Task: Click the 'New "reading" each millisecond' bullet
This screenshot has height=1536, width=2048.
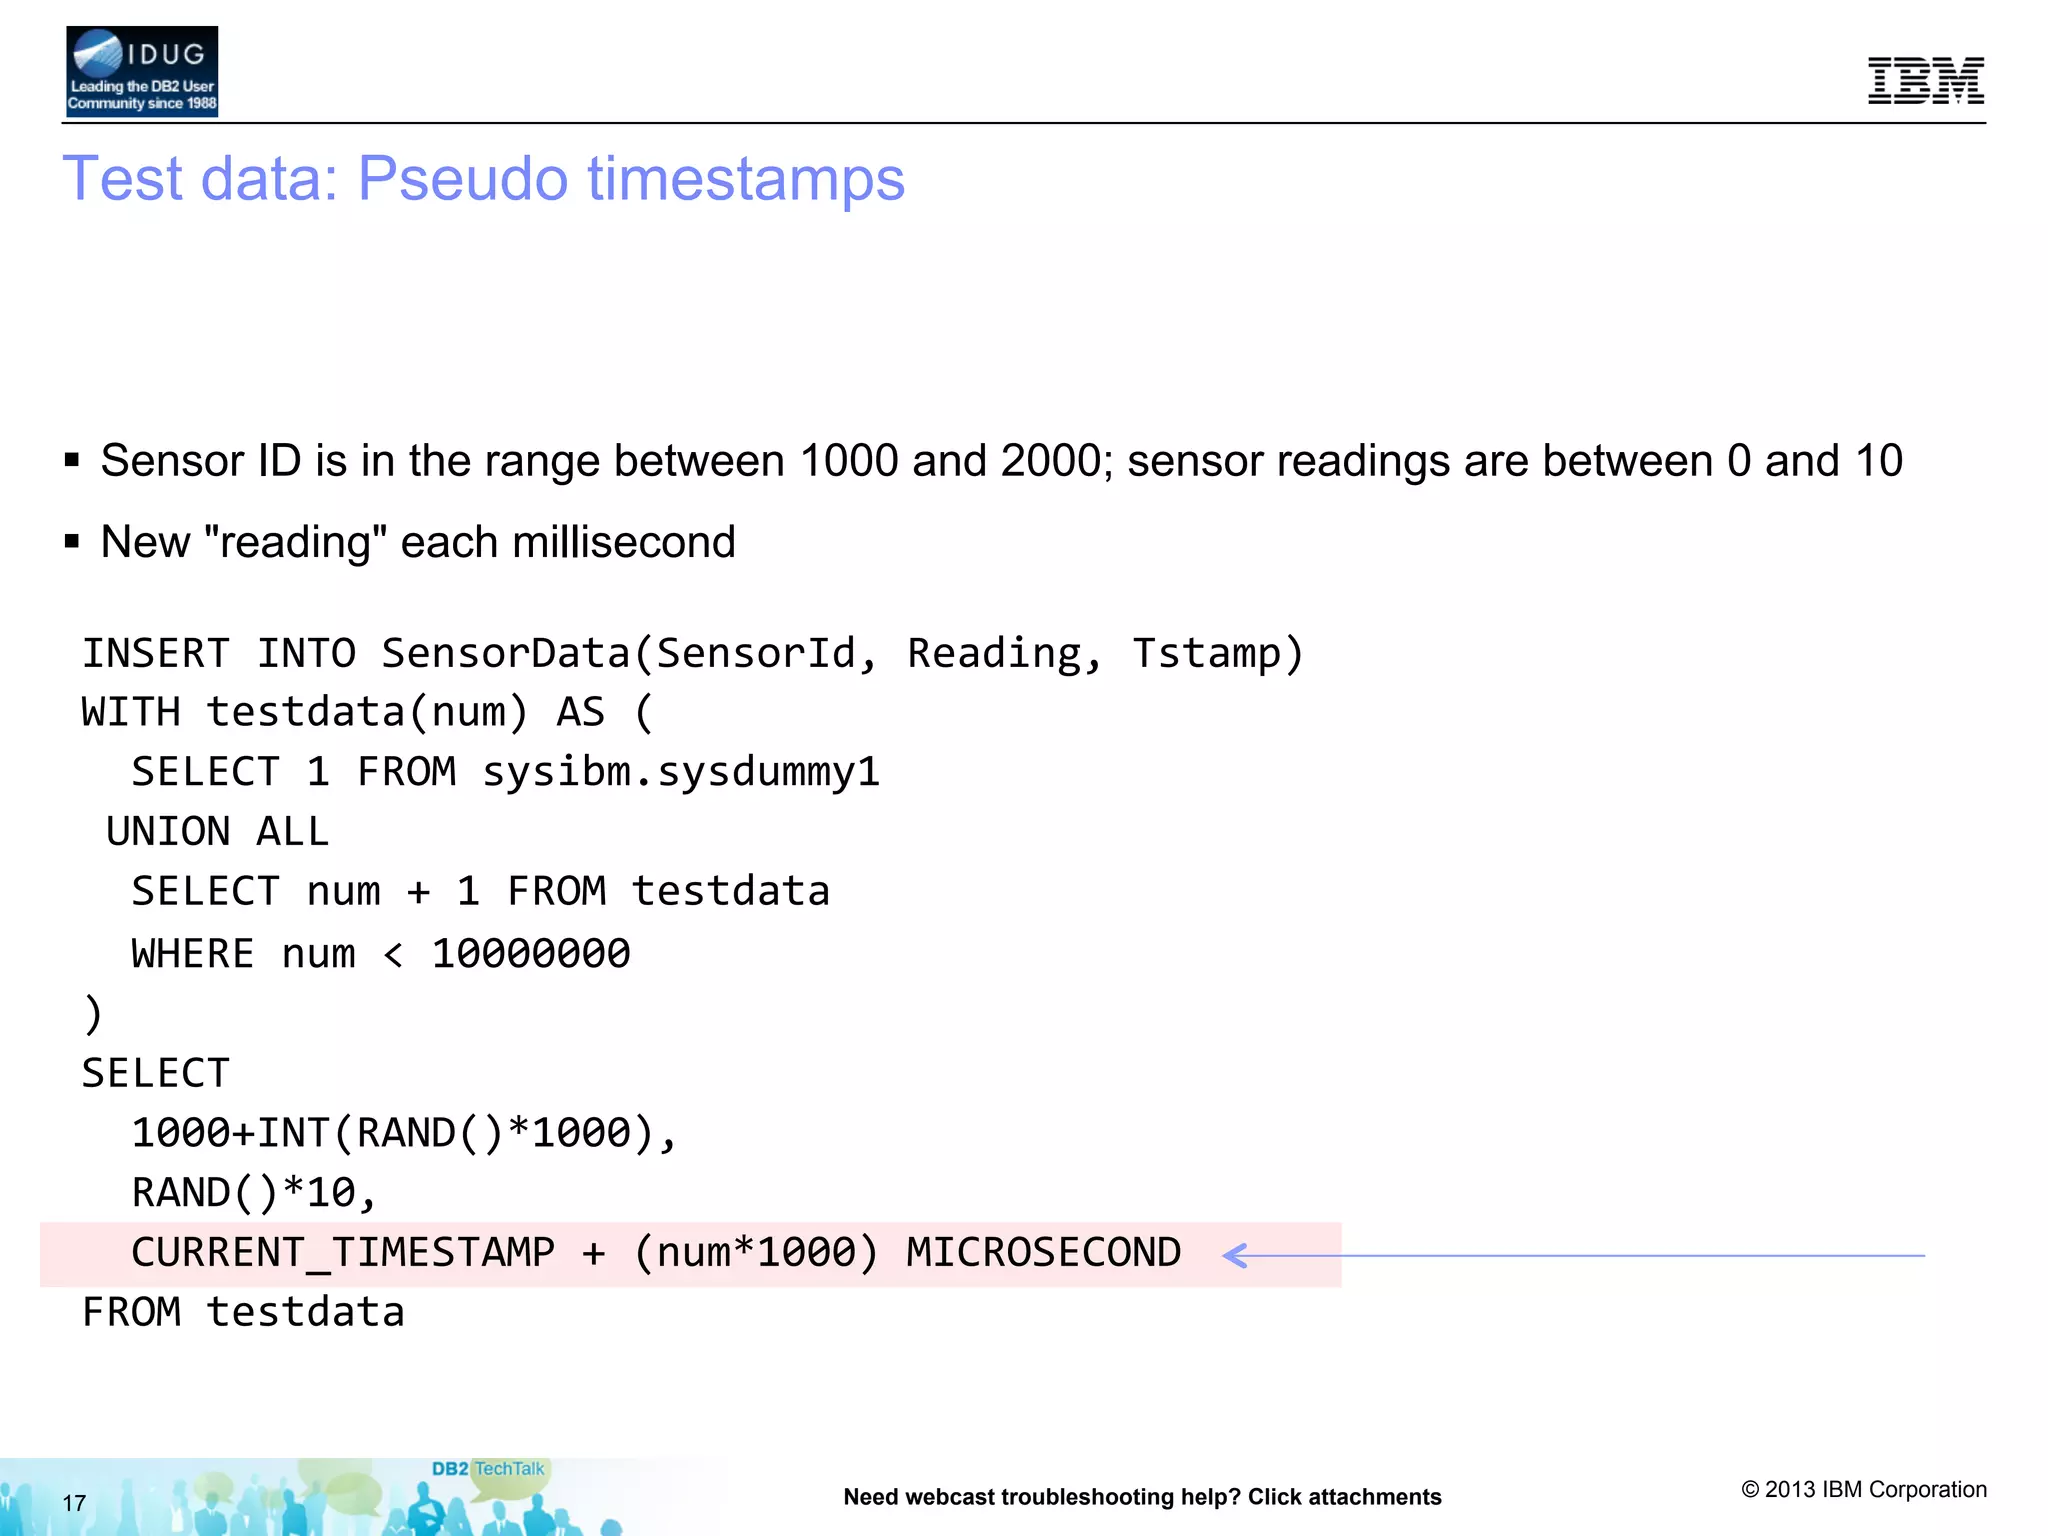Action: point(418,542)
